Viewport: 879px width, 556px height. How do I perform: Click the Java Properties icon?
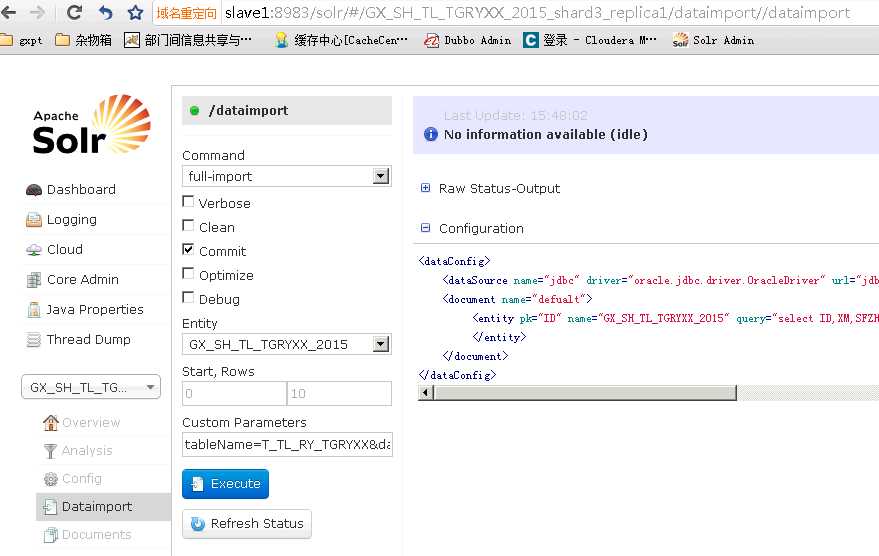[34, 310]
